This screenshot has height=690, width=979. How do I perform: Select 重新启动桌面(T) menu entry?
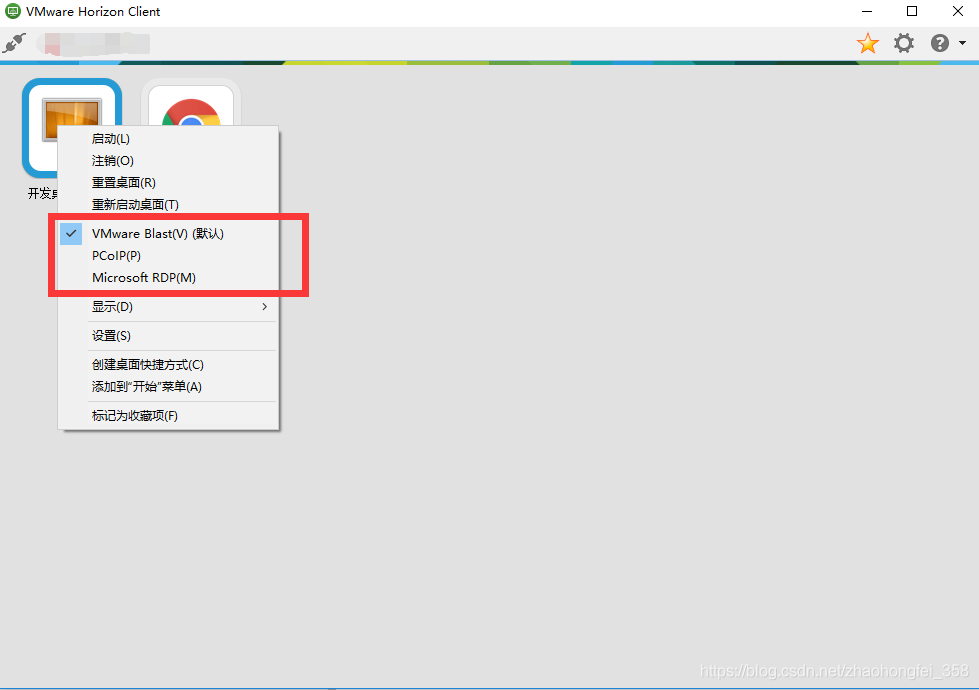click(168, 204)
